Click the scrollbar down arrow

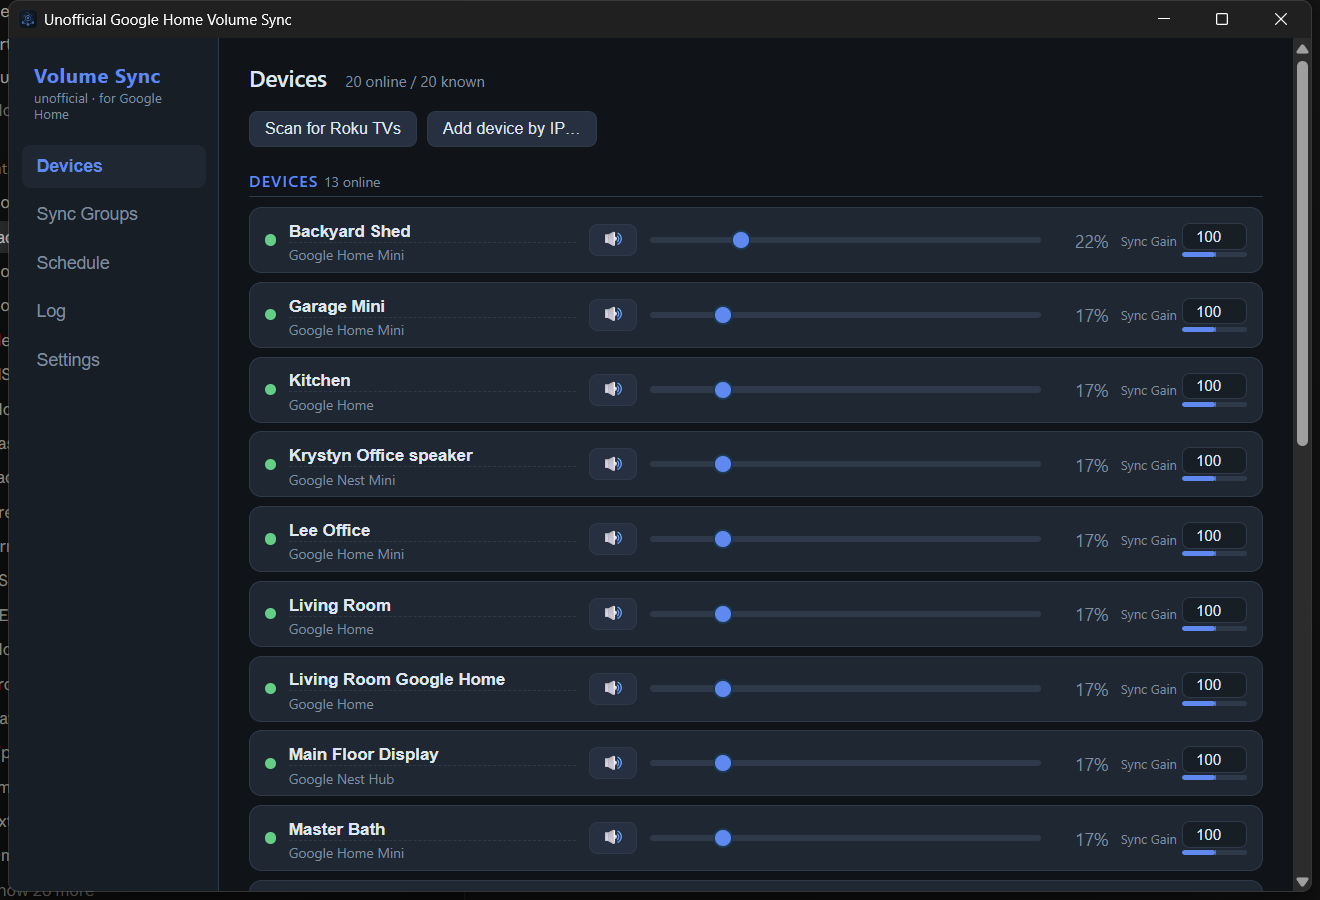point(1302,882)
